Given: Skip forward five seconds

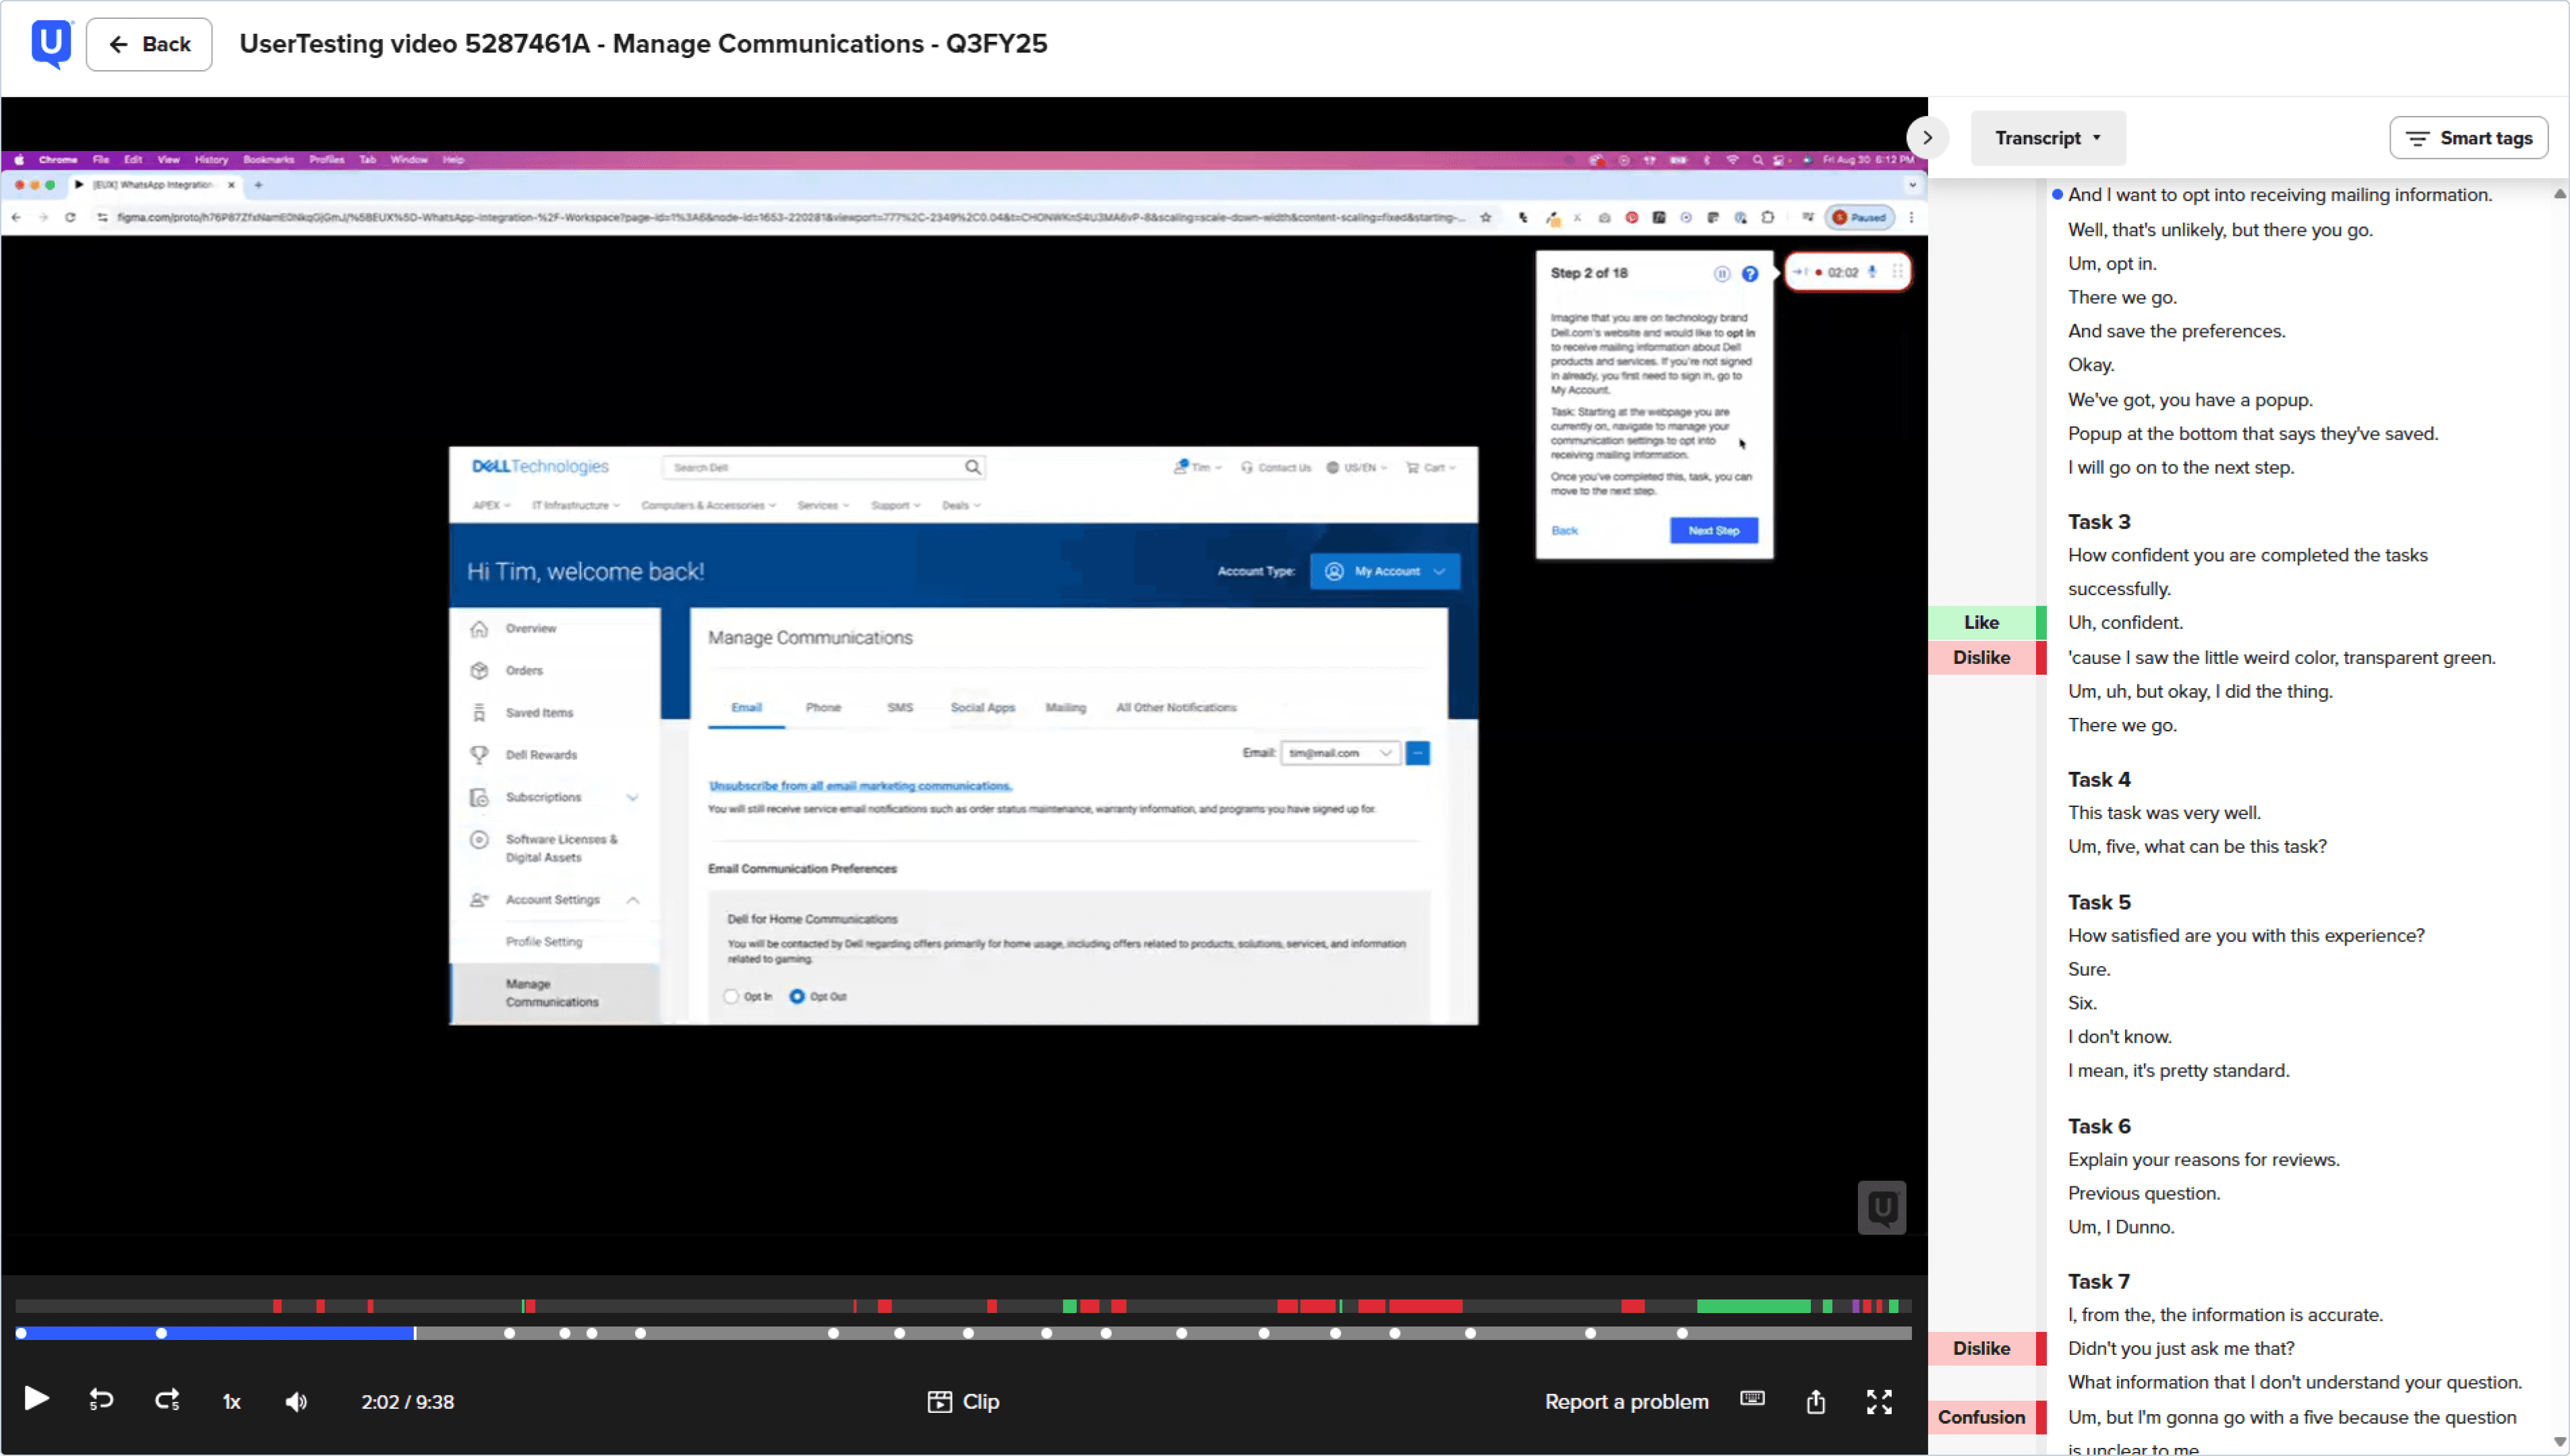Looking at the screenshot, I should pyautogui.click(x=167, y=1400).
